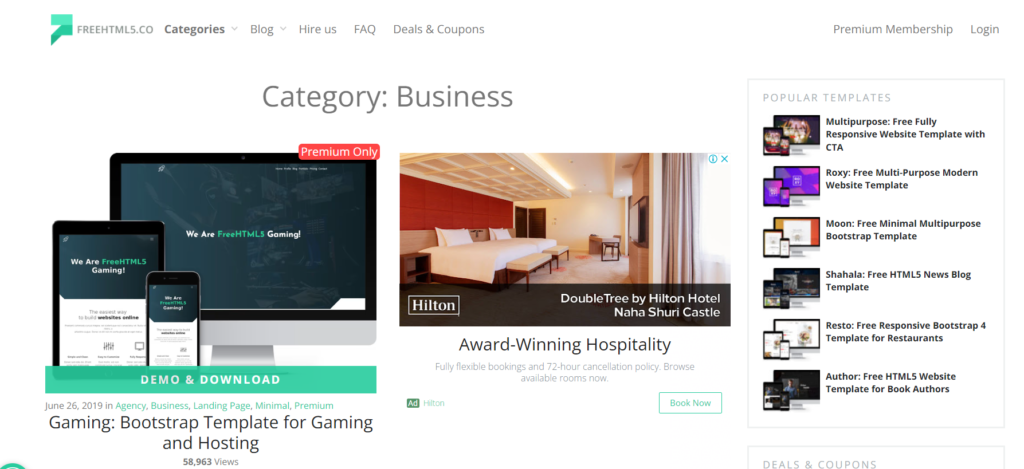Open the Landing Page category tag
The image size is (1024, 469).
tap(221, 406)
